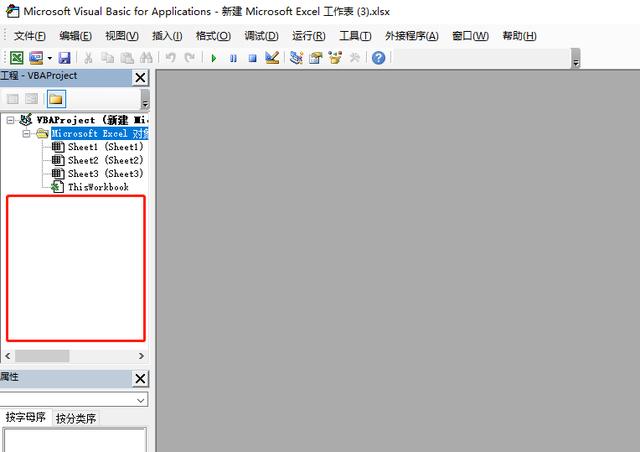Click project panel horizontal scrollbar right arrow
Image resolution: width=640 pixels, height=452 pixels.
pos(141,355)
